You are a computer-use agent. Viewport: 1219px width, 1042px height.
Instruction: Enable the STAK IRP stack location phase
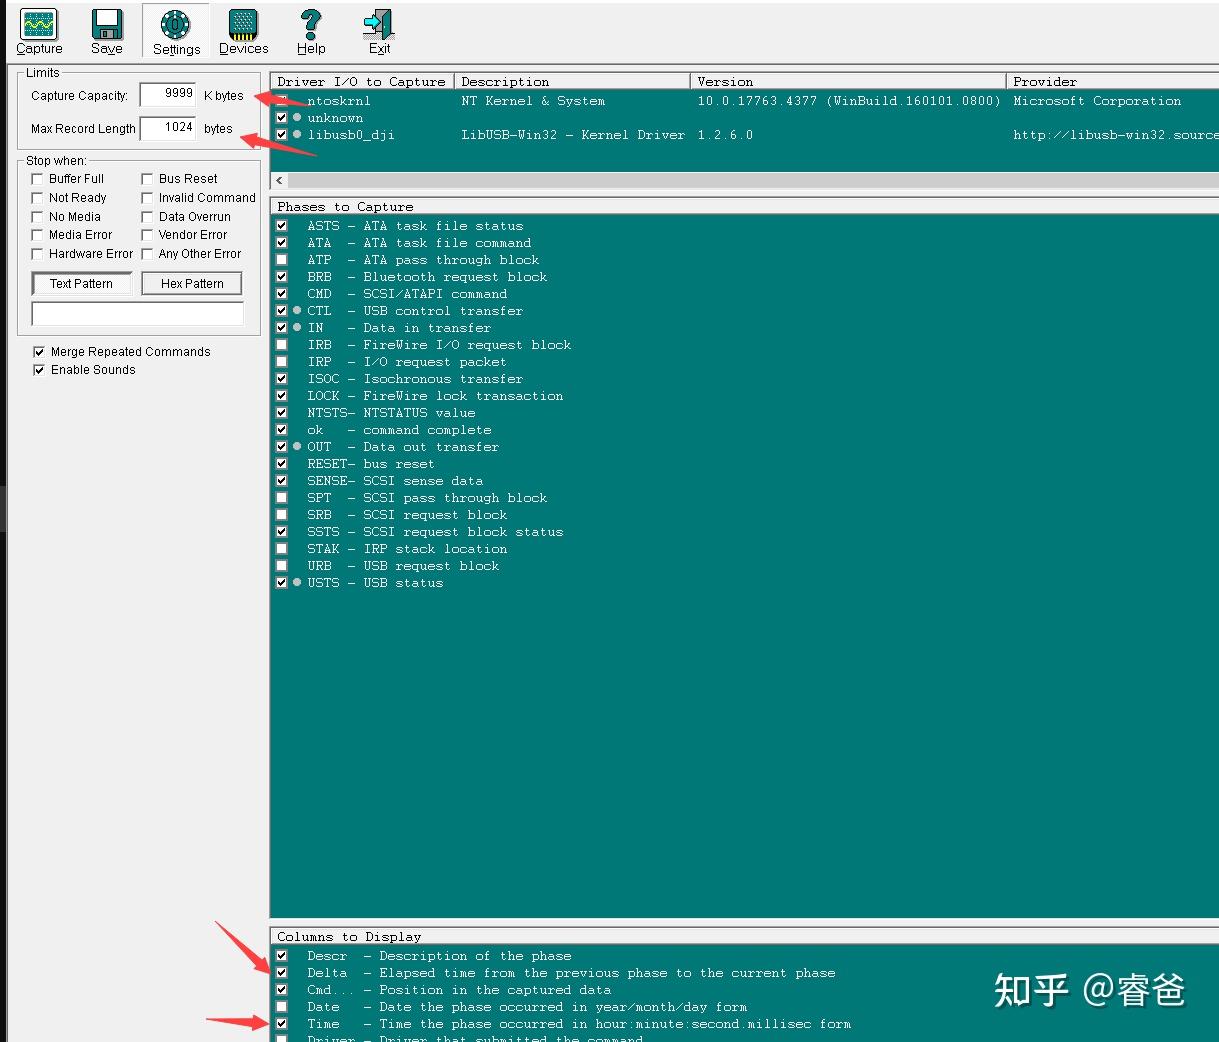point(282,549)
